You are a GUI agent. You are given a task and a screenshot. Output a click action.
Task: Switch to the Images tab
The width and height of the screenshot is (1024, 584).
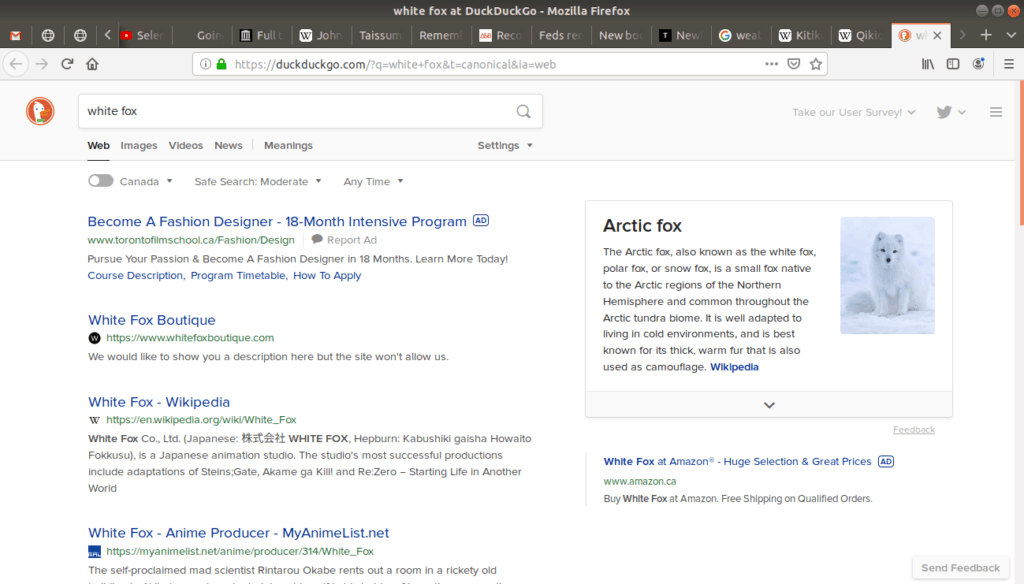tap(138, 145)
